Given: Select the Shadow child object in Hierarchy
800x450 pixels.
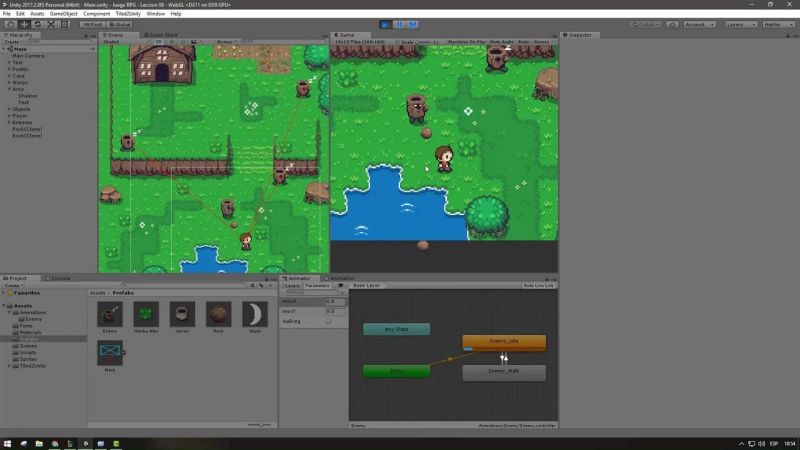Looking at the screenshot, I should coord(28,95).
